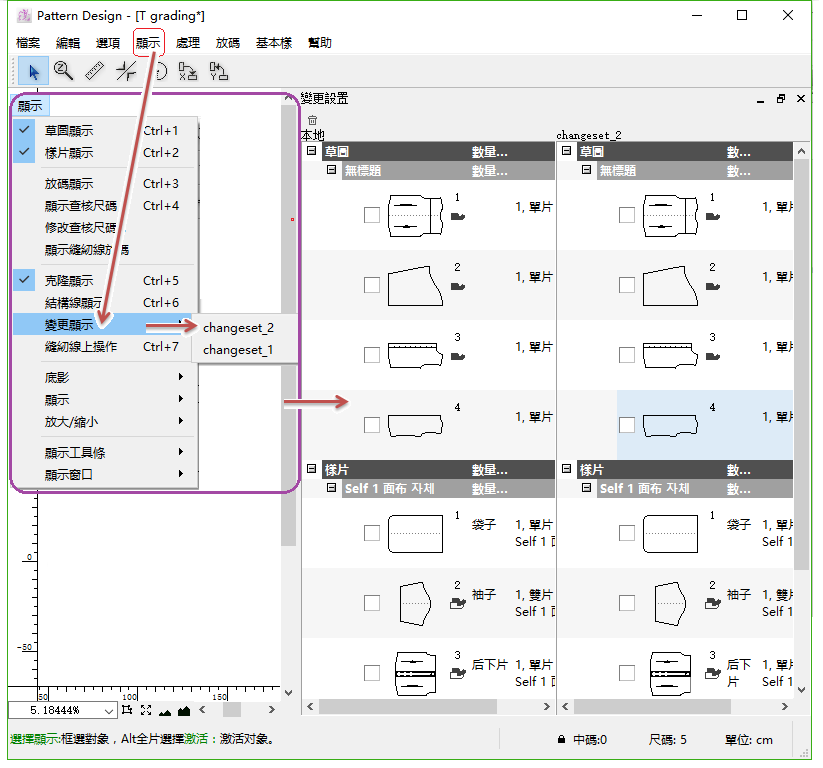Choose changeset_1 from the submenu

click(237, 350)
